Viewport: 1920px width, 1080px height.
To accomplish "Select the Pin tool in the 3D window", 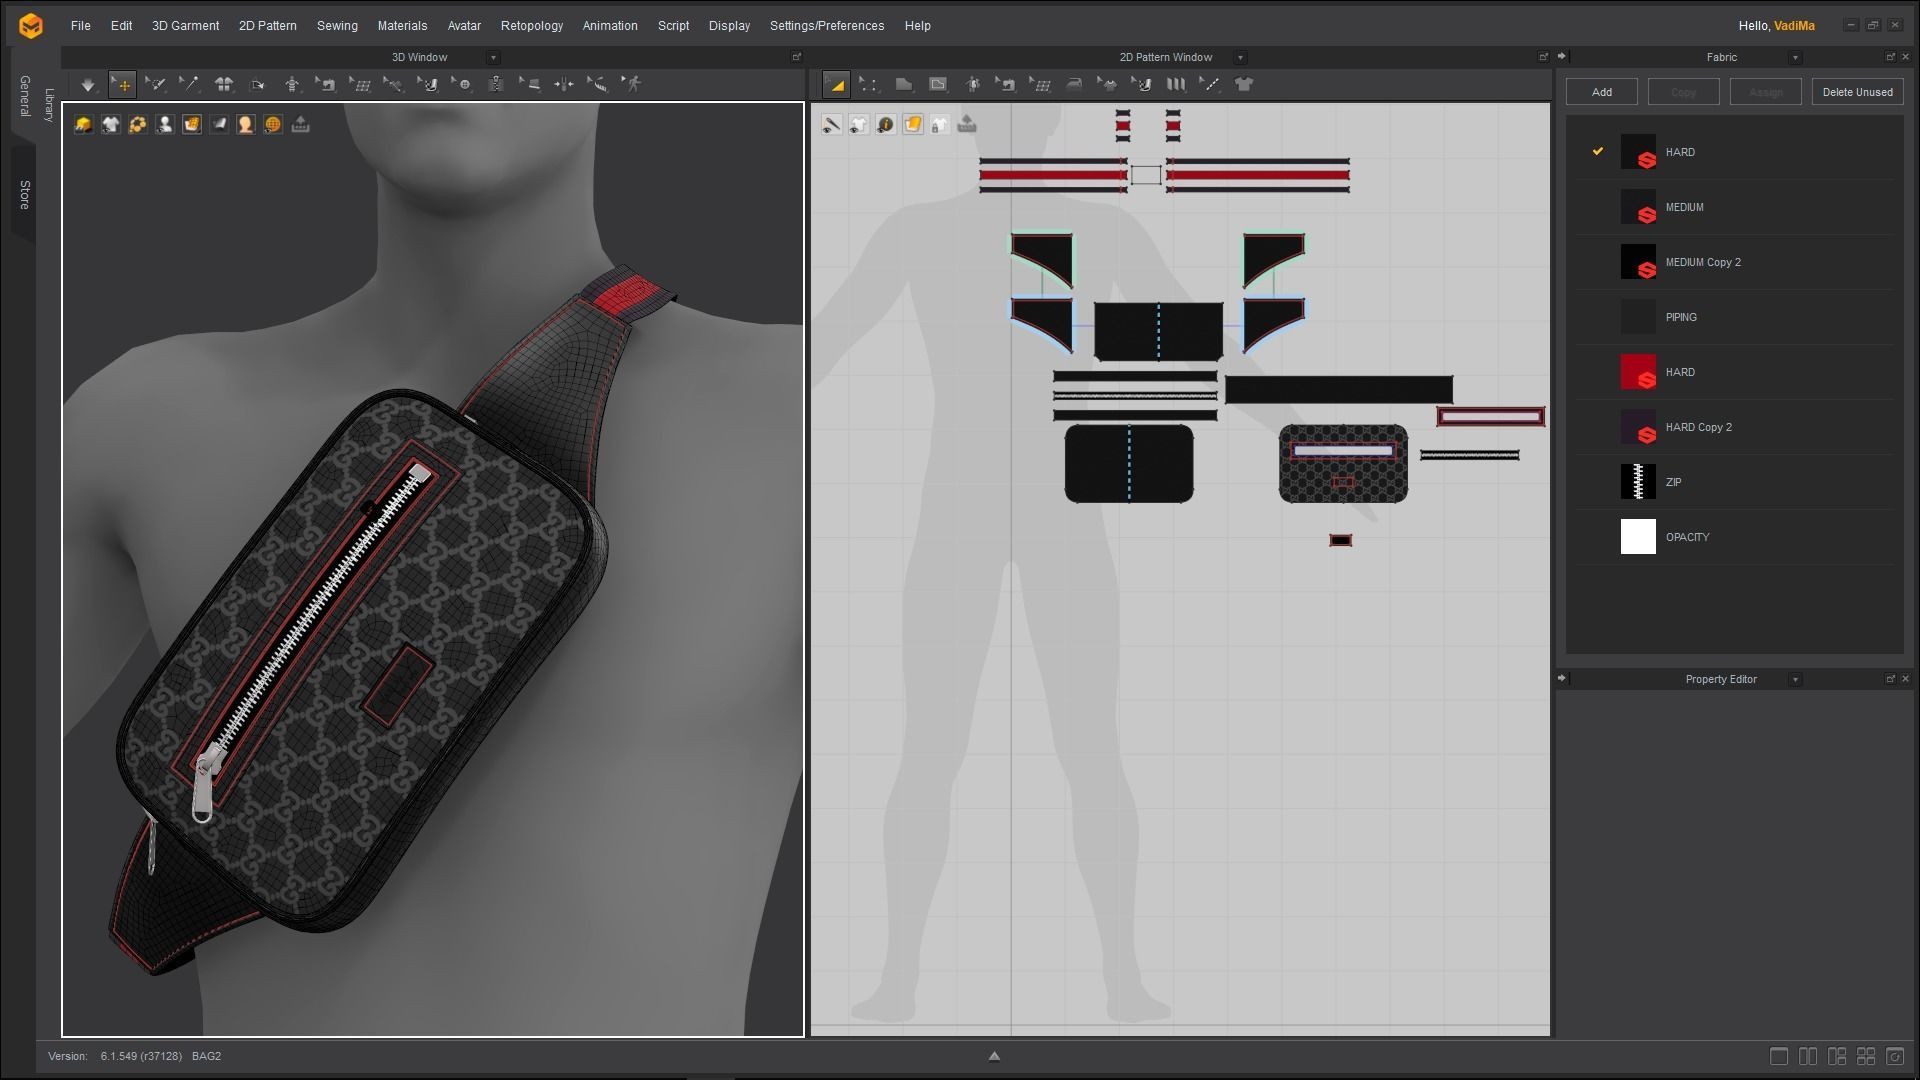I will tap(191, 85).
